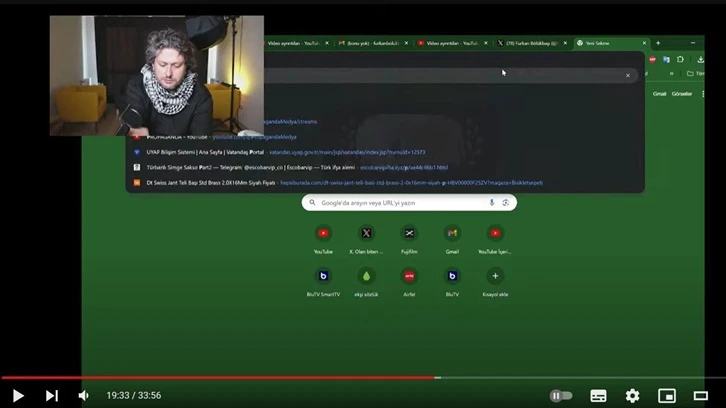Add a new shortcut with Kısayol ekle
726x408 pixels.
coord(495,282)
